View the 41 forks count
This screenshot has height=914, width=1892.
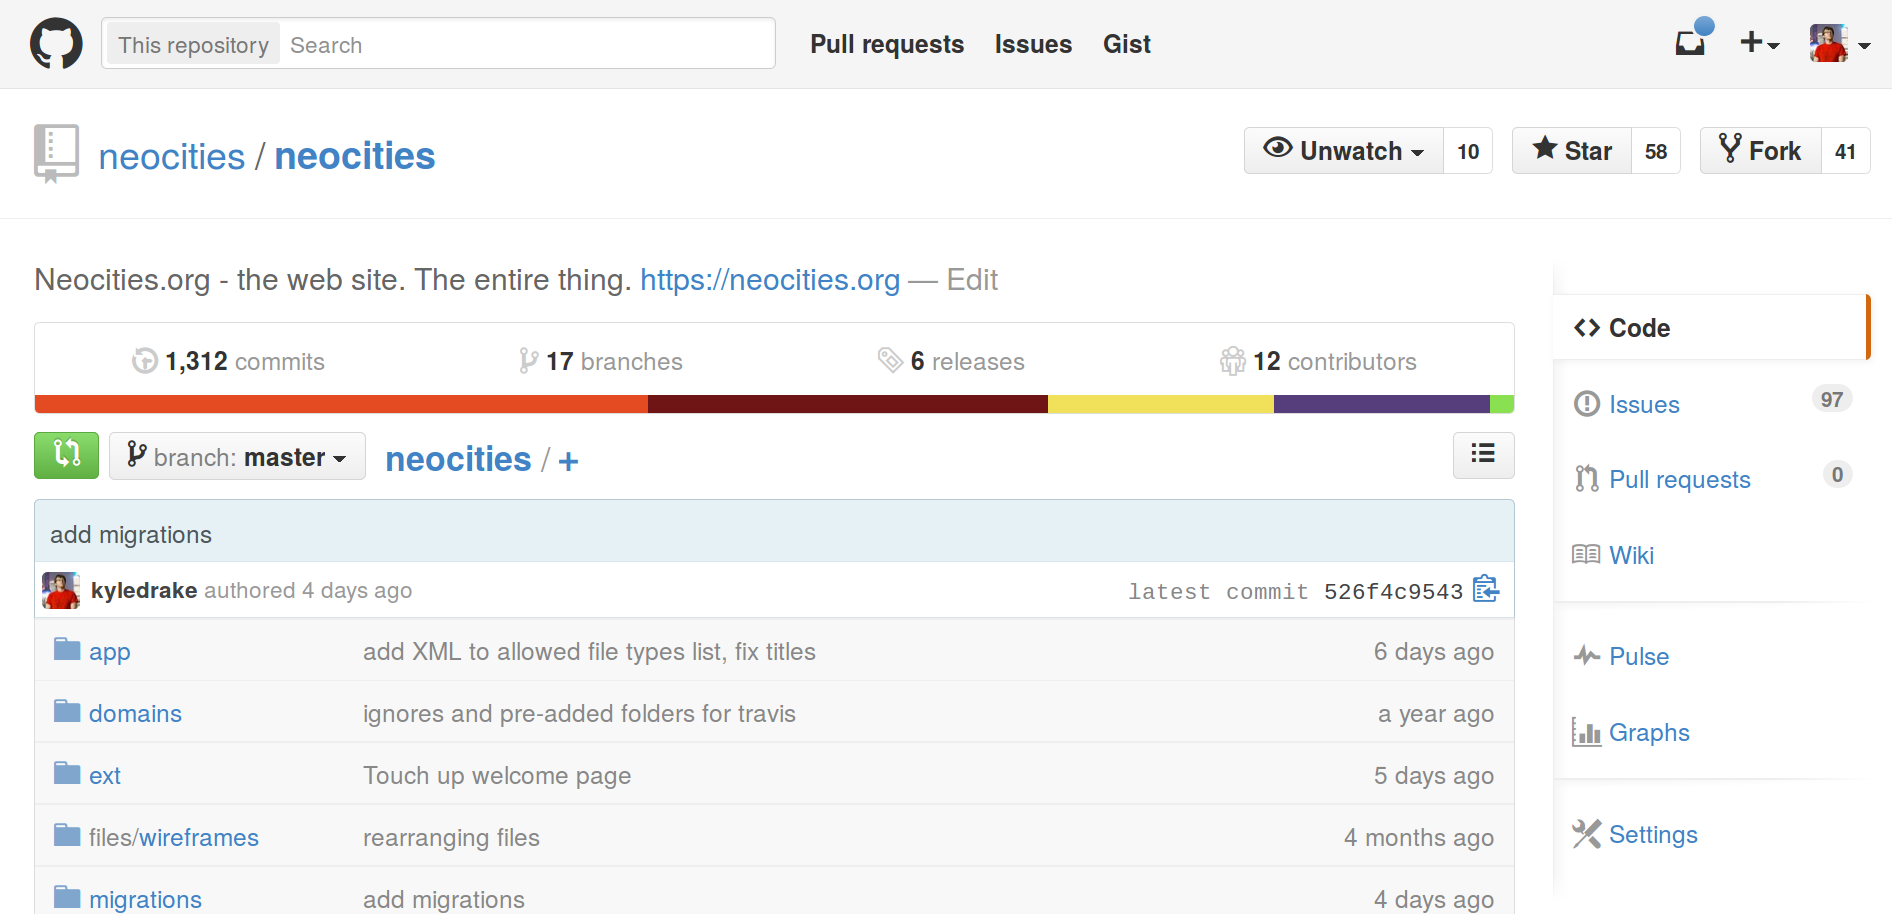1845,151
